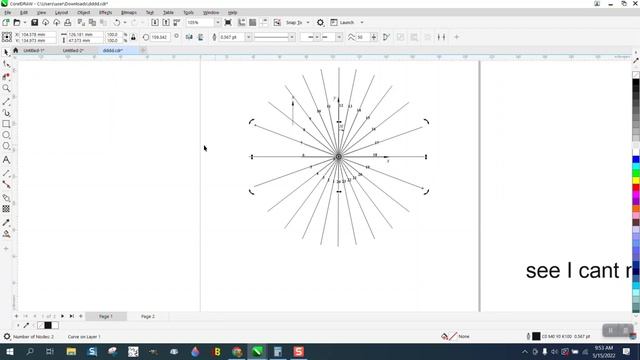
Task: Open the File menu
Action: coord(8,13)
